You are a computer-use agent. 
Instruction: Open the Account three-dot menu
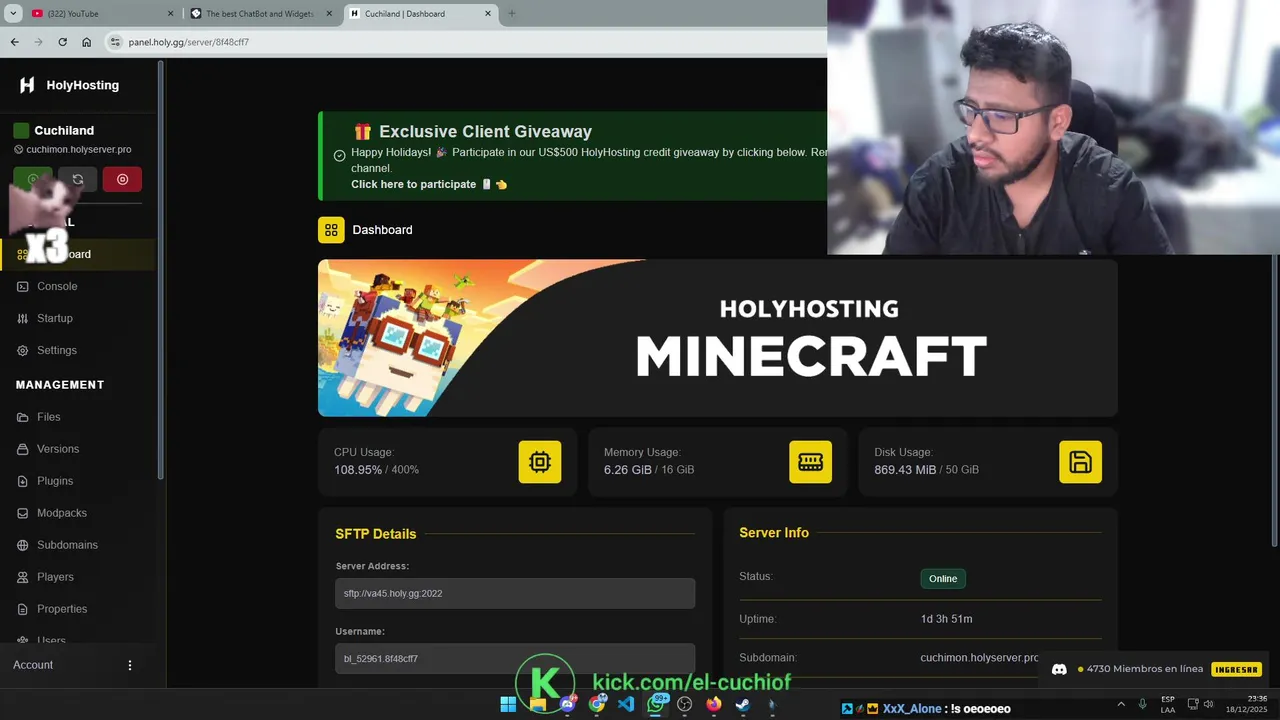129,665
